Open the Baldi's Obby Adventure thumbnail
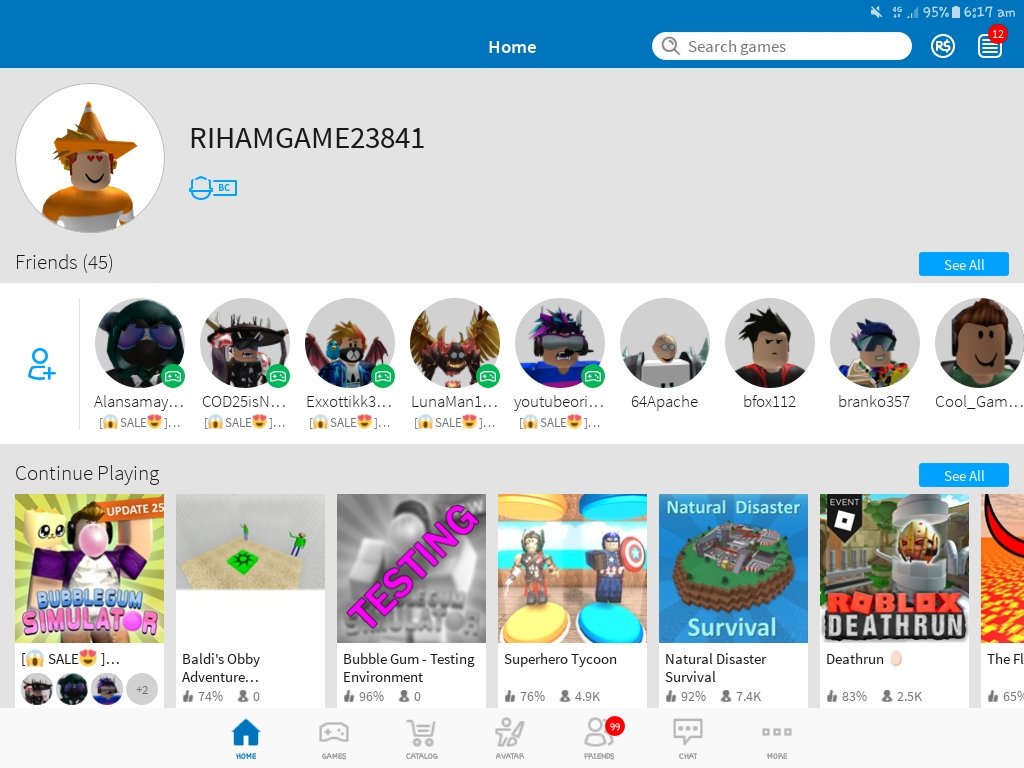 [x=250, y=568]
